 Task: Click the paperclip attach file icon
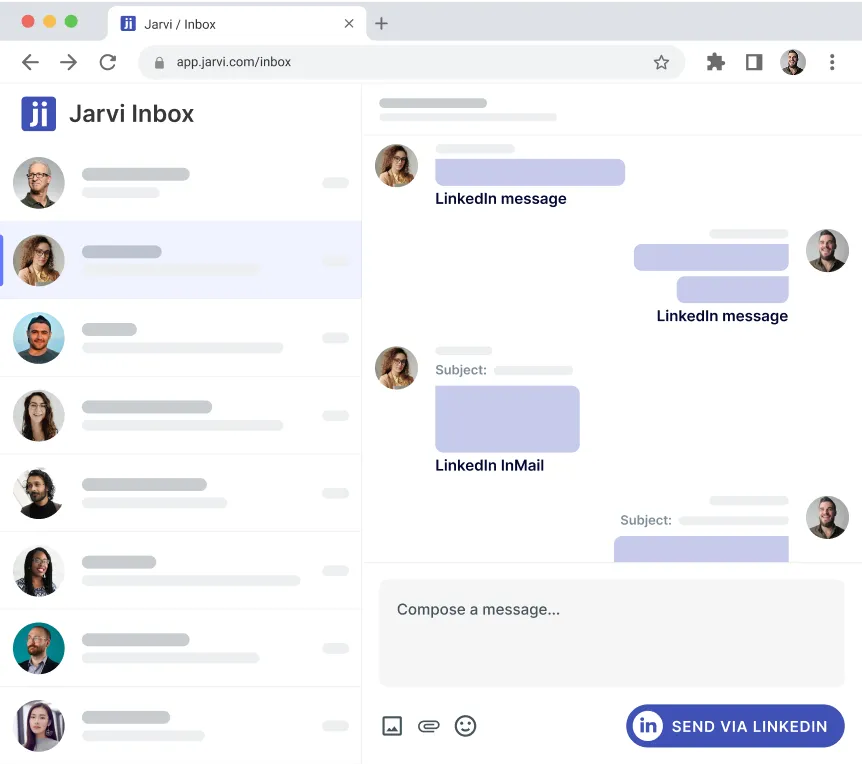[x=428, y=726]
